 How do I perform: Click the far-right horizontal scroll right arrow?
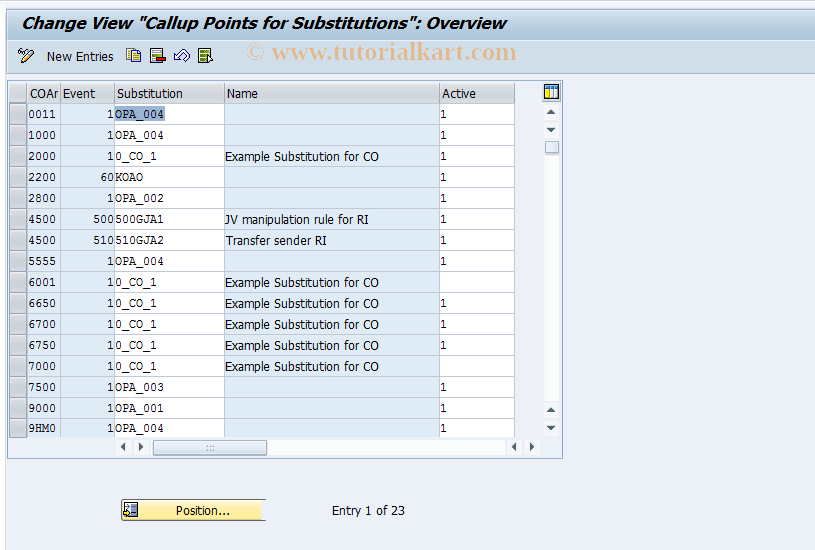point(532,447)
